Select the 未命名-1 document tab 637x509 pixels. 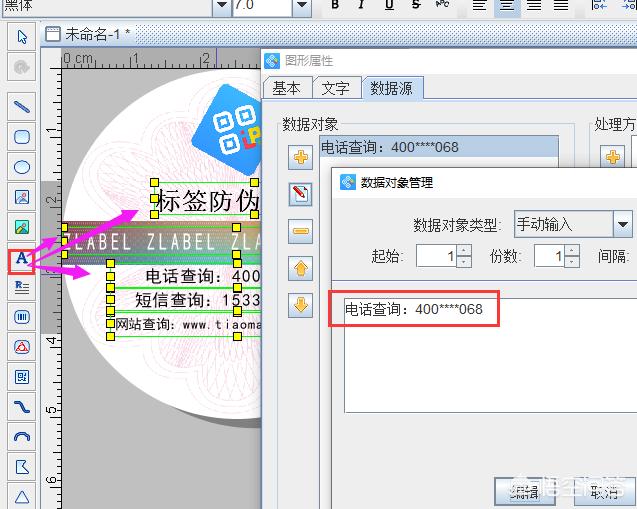89,35
